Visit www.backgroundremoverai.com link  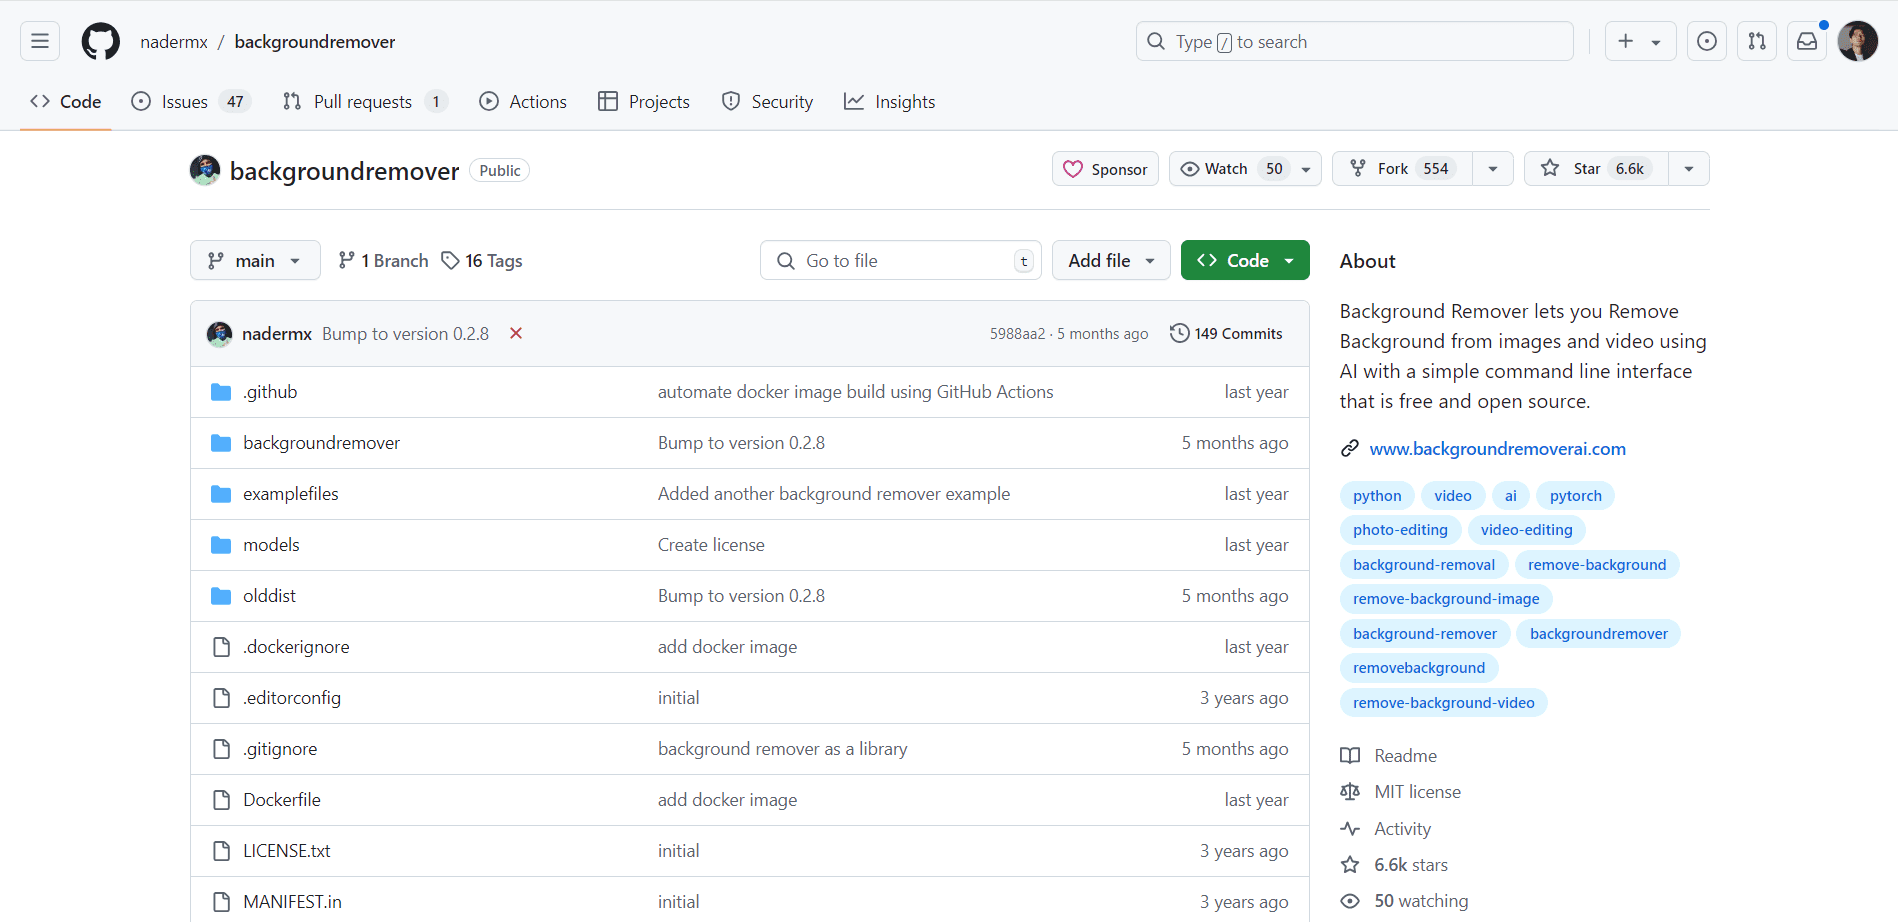(x=1496, y=448)
